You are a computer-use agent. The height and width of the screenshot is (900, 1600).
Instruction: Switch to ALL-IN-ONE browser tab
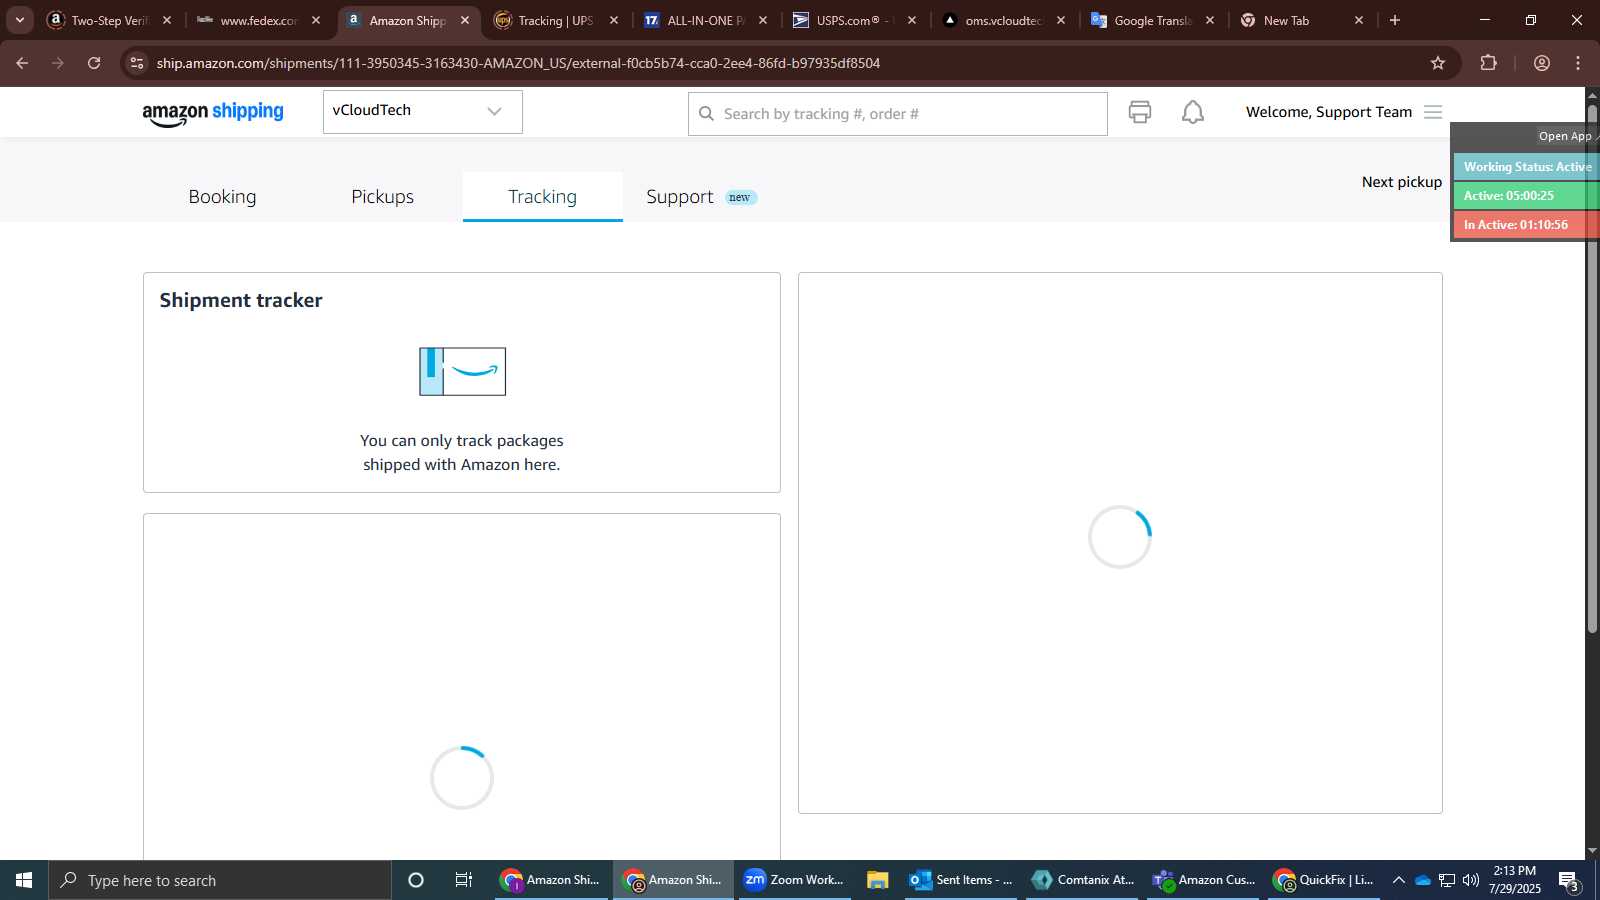coord(705,20)
